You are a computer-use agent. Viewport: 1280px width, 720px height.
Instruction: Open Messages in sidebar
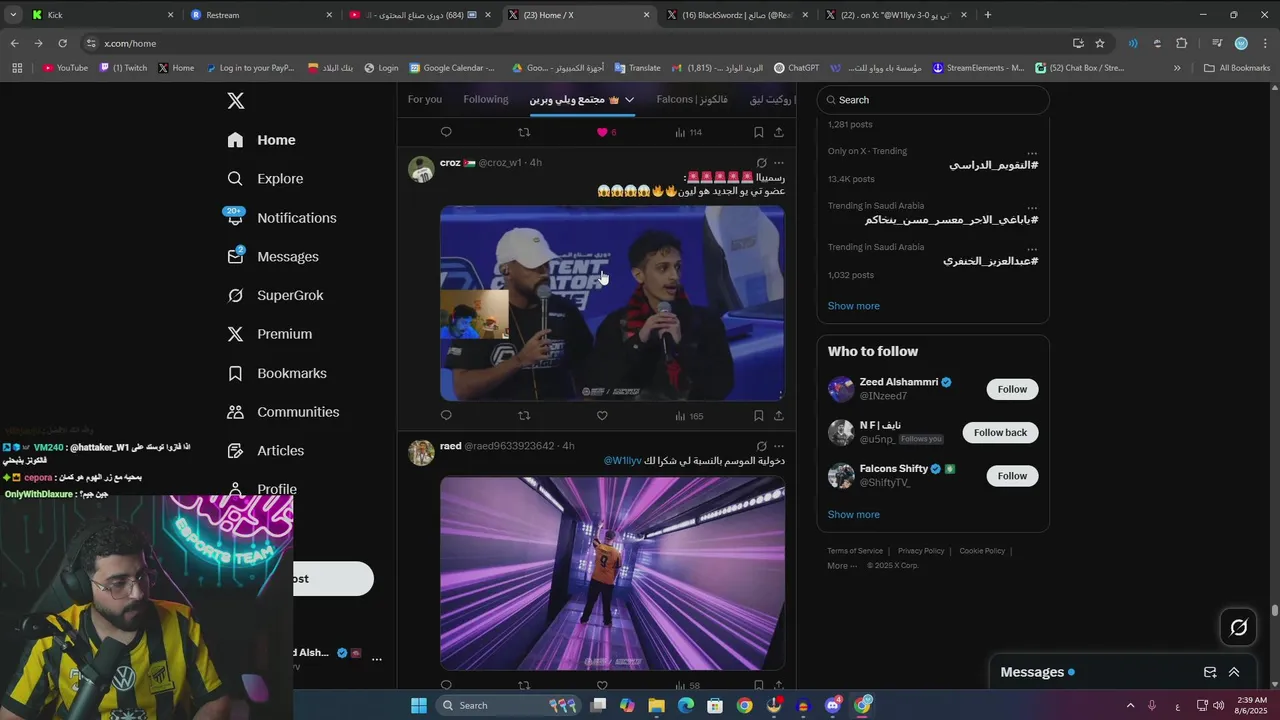coord(273,257)
